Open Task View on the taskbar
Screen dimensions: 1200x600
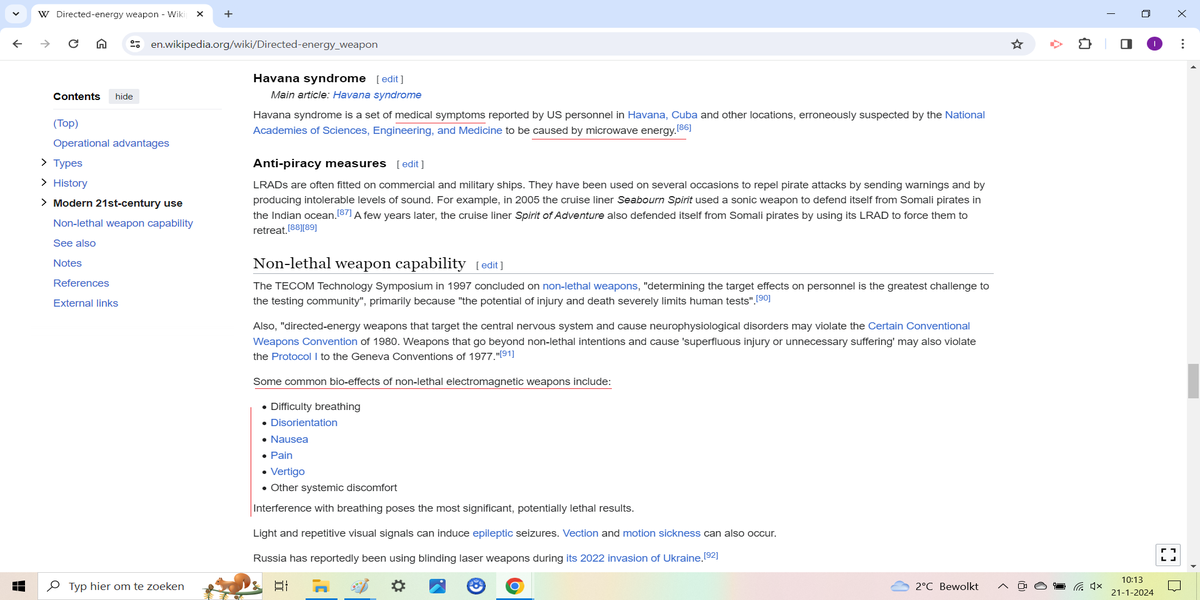tap(281, 586)
